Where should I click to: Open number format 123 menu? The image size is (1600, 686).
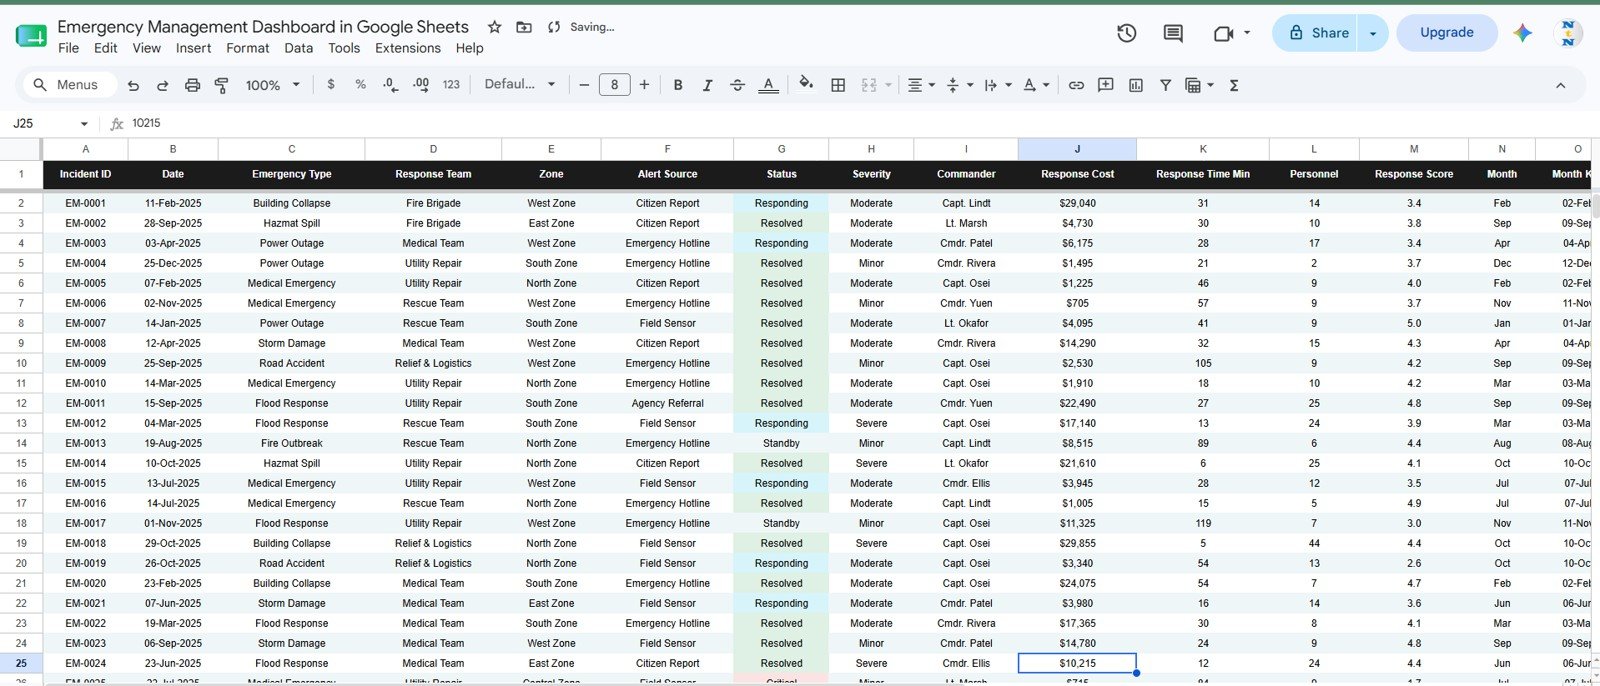tap(451, 85)
